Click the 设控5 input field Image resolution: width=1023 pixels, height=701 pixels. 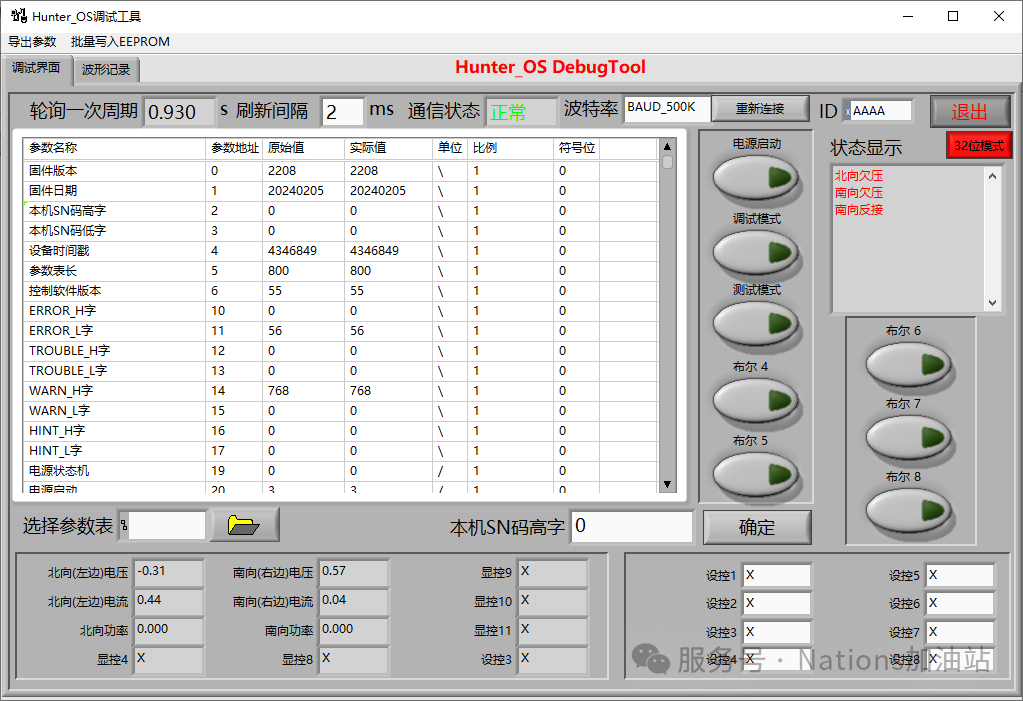pyautogui.click(x=960, y=575)
